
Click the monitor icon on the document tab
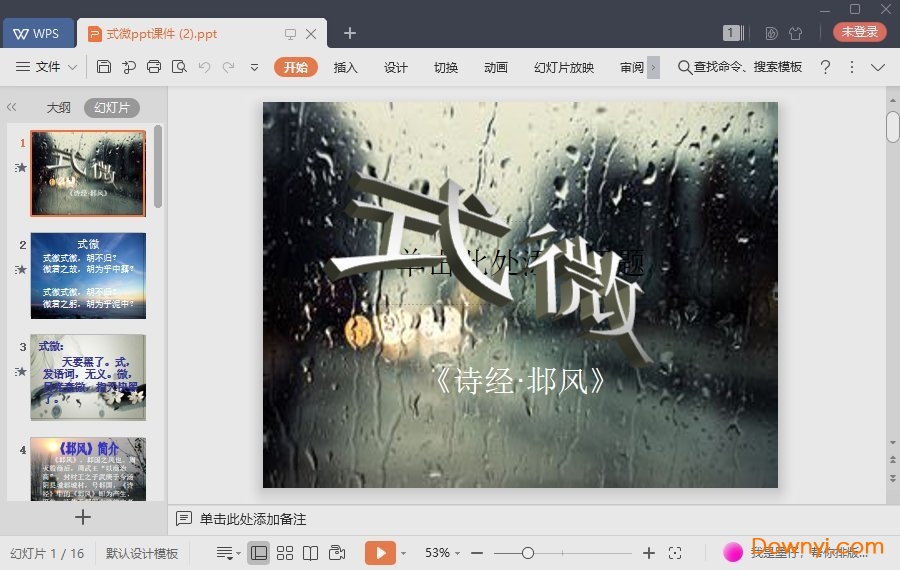[x=290, y=34]
